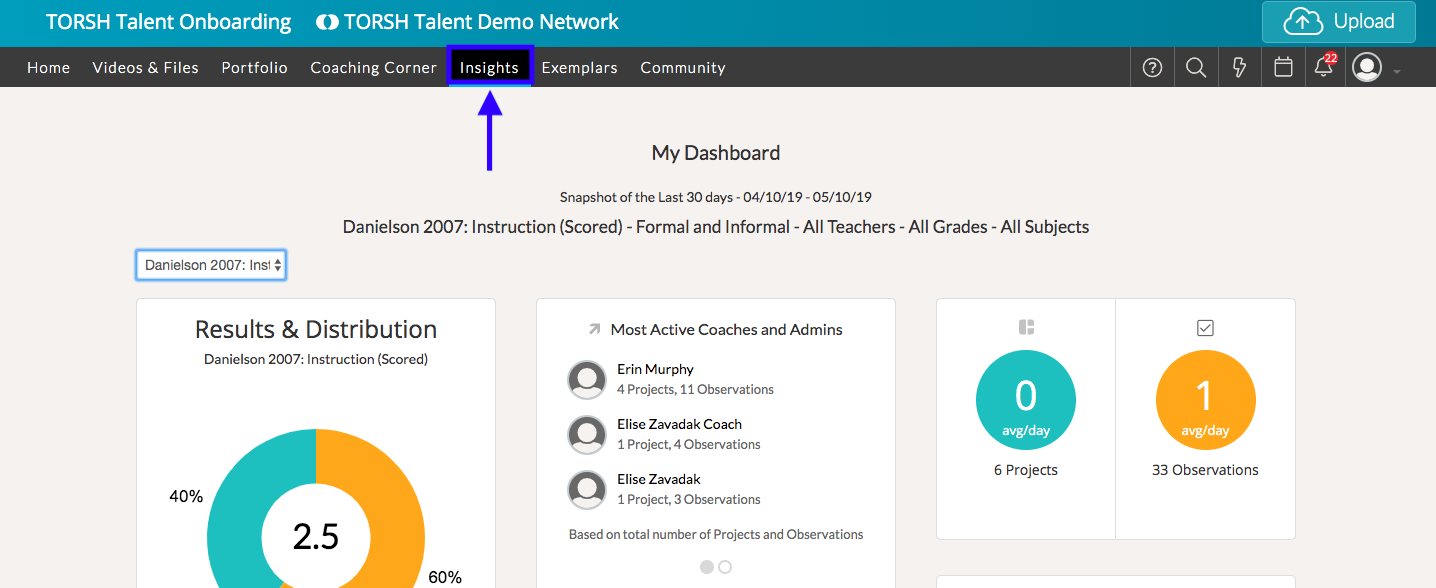Click Erin Murphy's avatar picture
The image size is (1436, 588).
pos(587,380)
